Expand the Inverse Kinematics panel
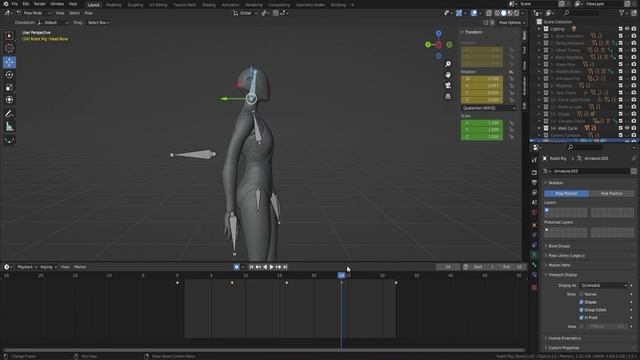Image resolution: width=640 pixels, height=360 pixels. click(x=564, y=338)
